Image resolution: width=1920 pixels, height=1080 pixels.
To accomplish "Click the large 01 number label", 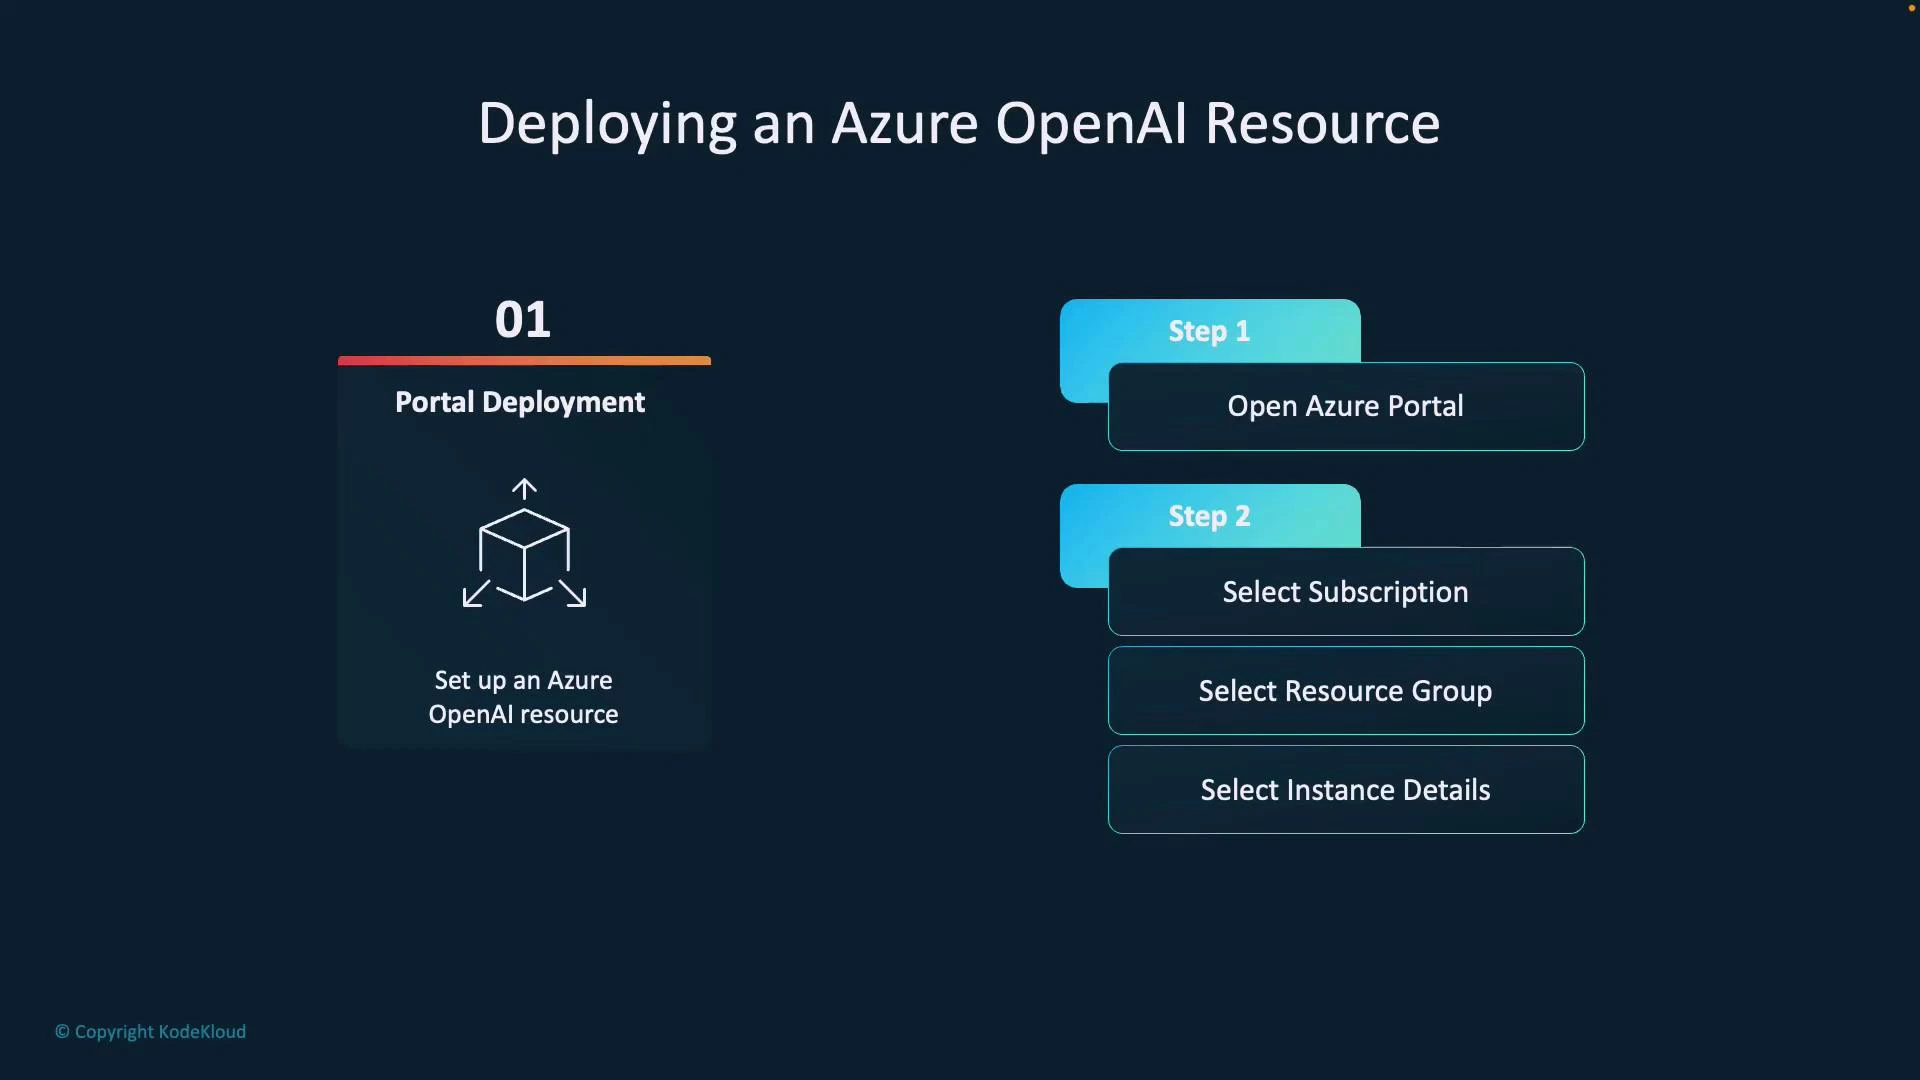I will 524,318.
